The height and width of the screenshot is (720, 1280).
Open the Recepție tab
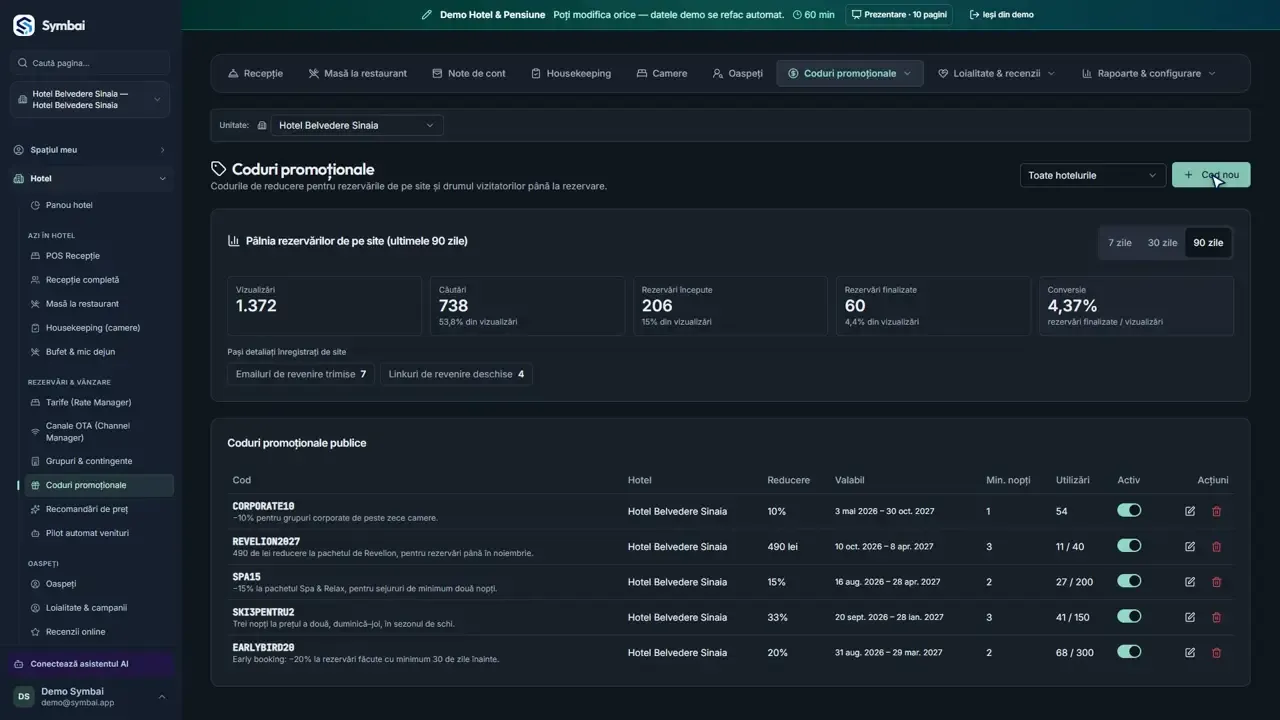[255, 73]
